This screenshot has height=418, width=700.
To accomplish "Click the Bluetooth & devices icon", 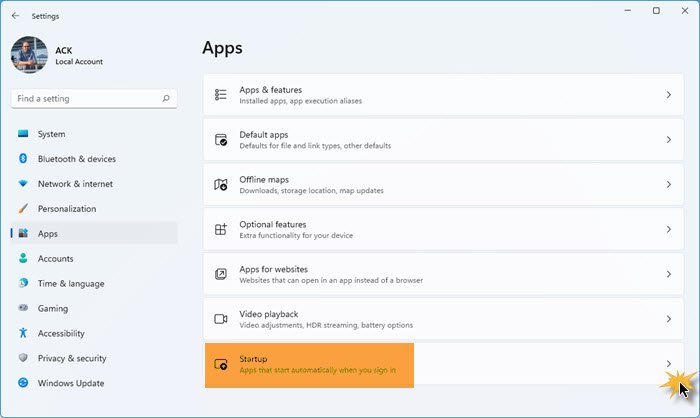I will tap(23, 159).
